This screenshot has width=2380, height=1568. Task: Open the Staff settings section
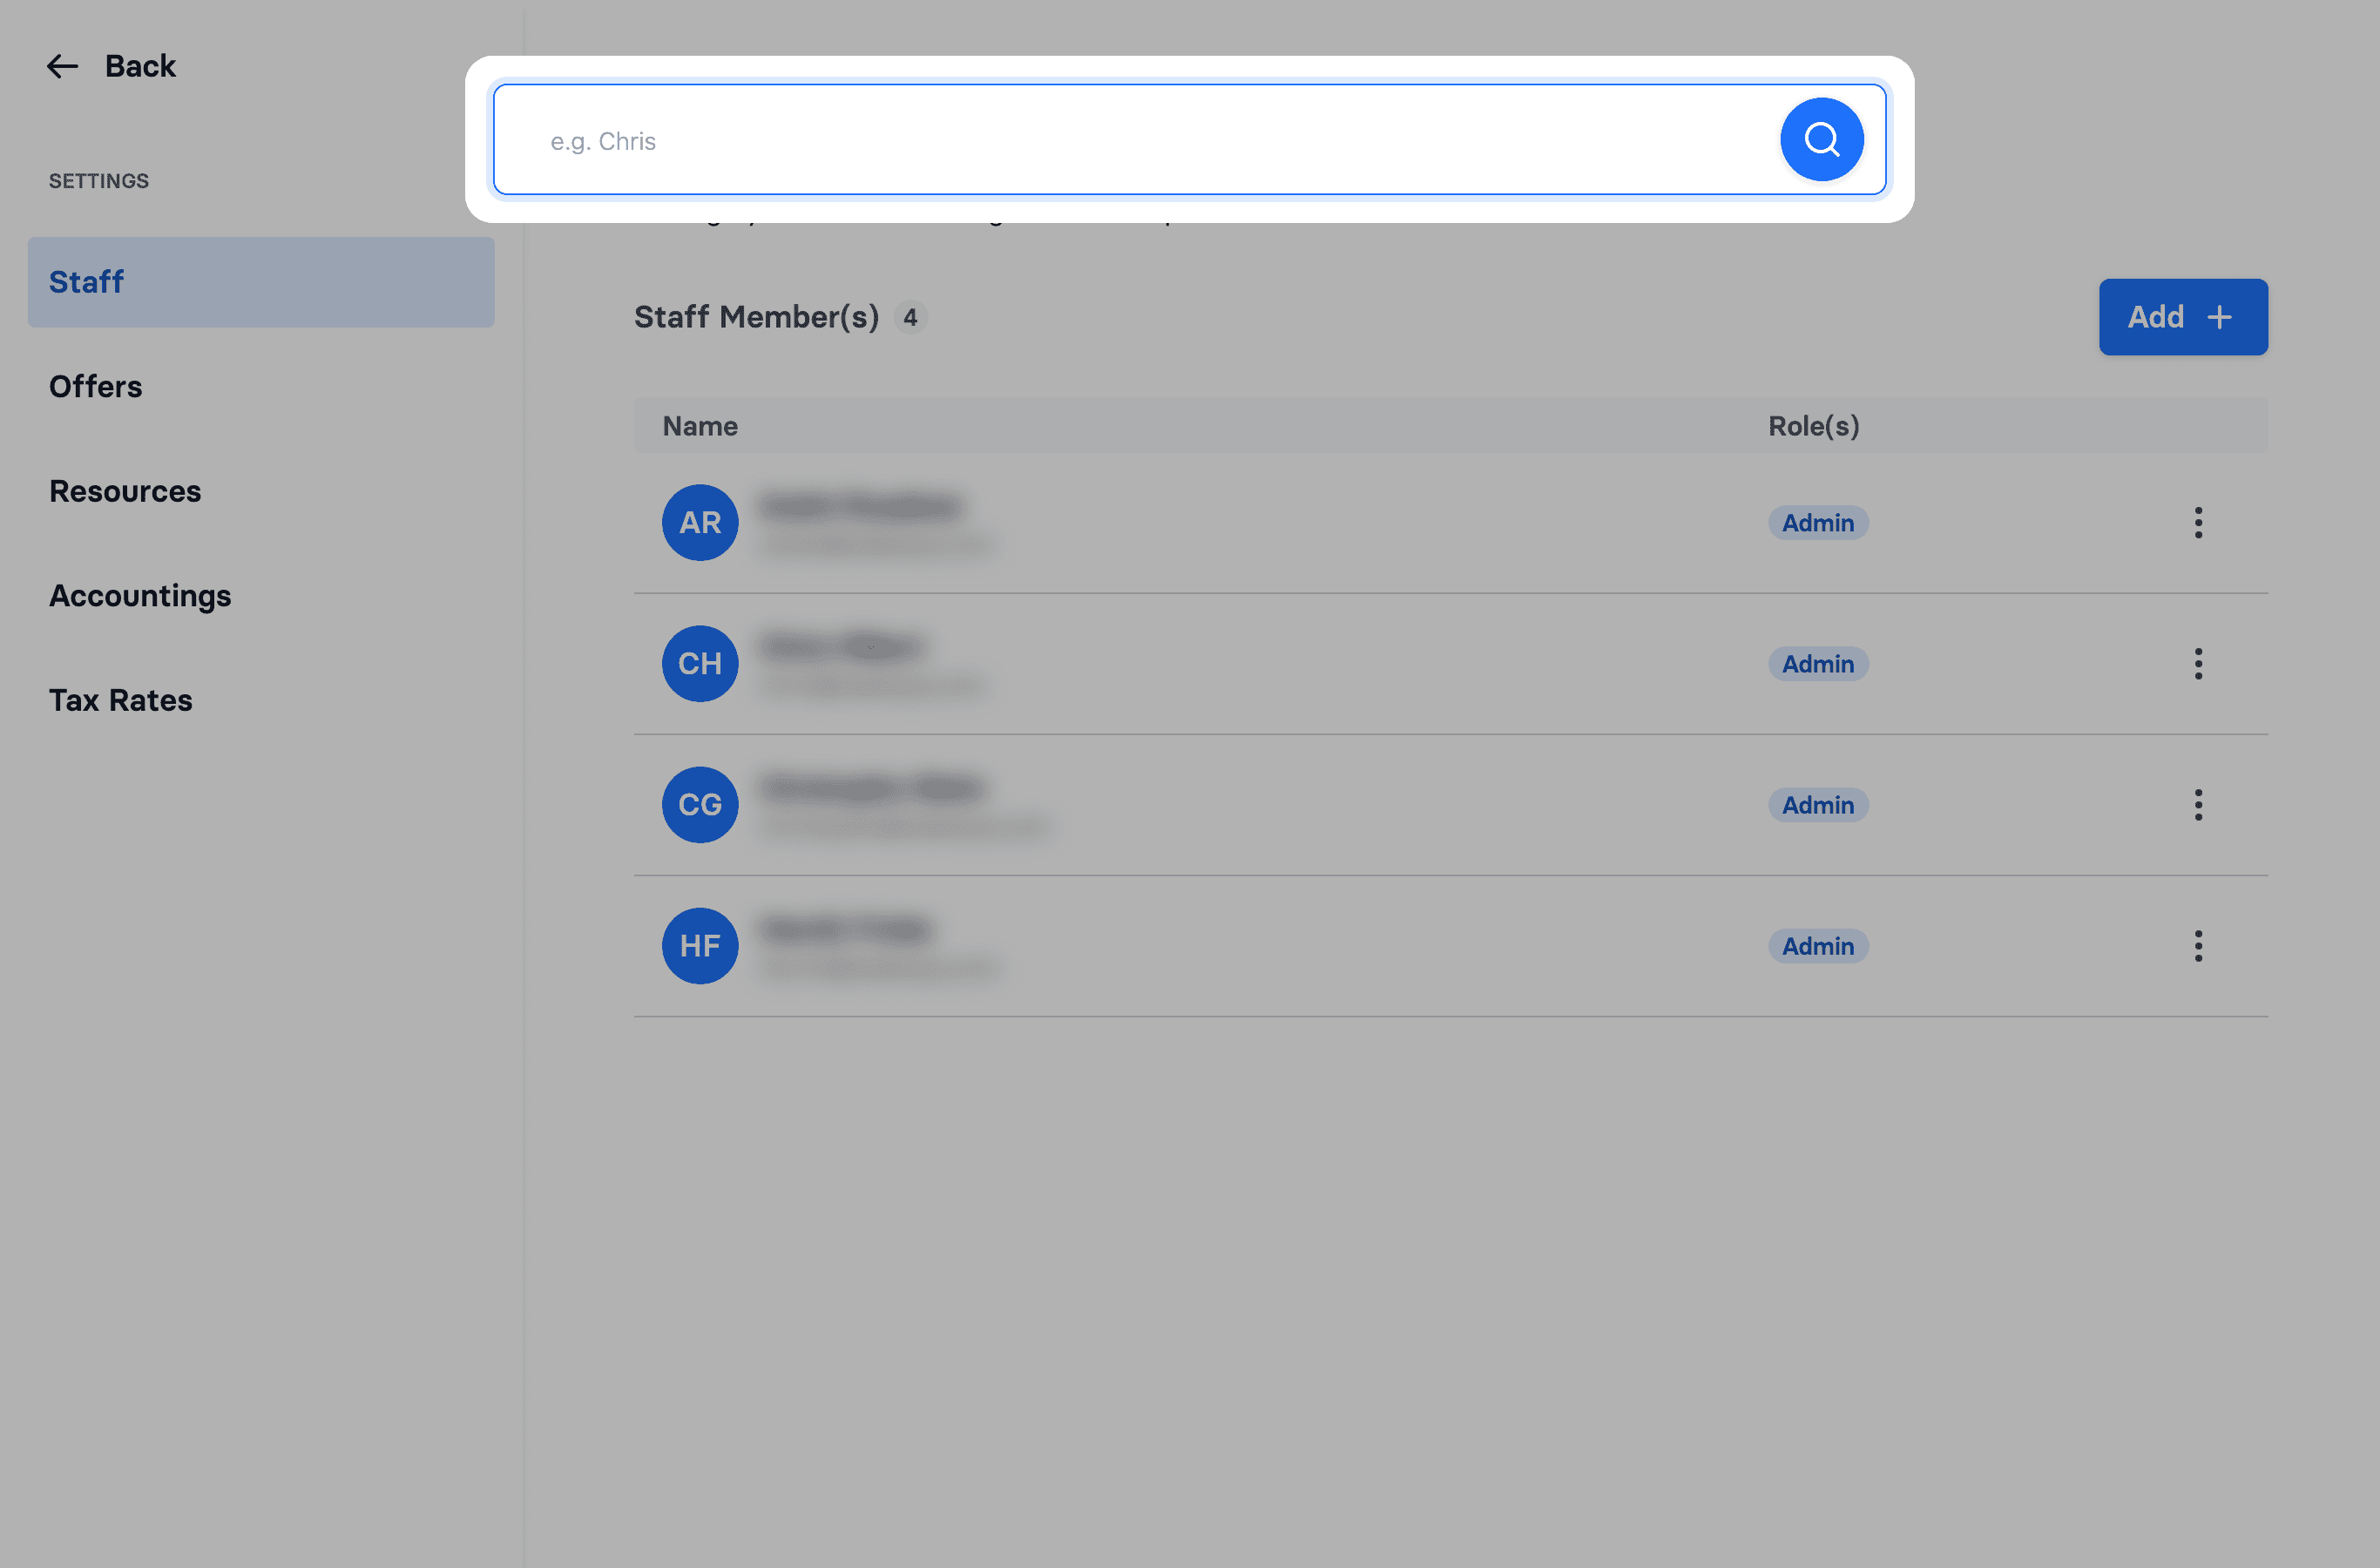[x=261, y=282]
